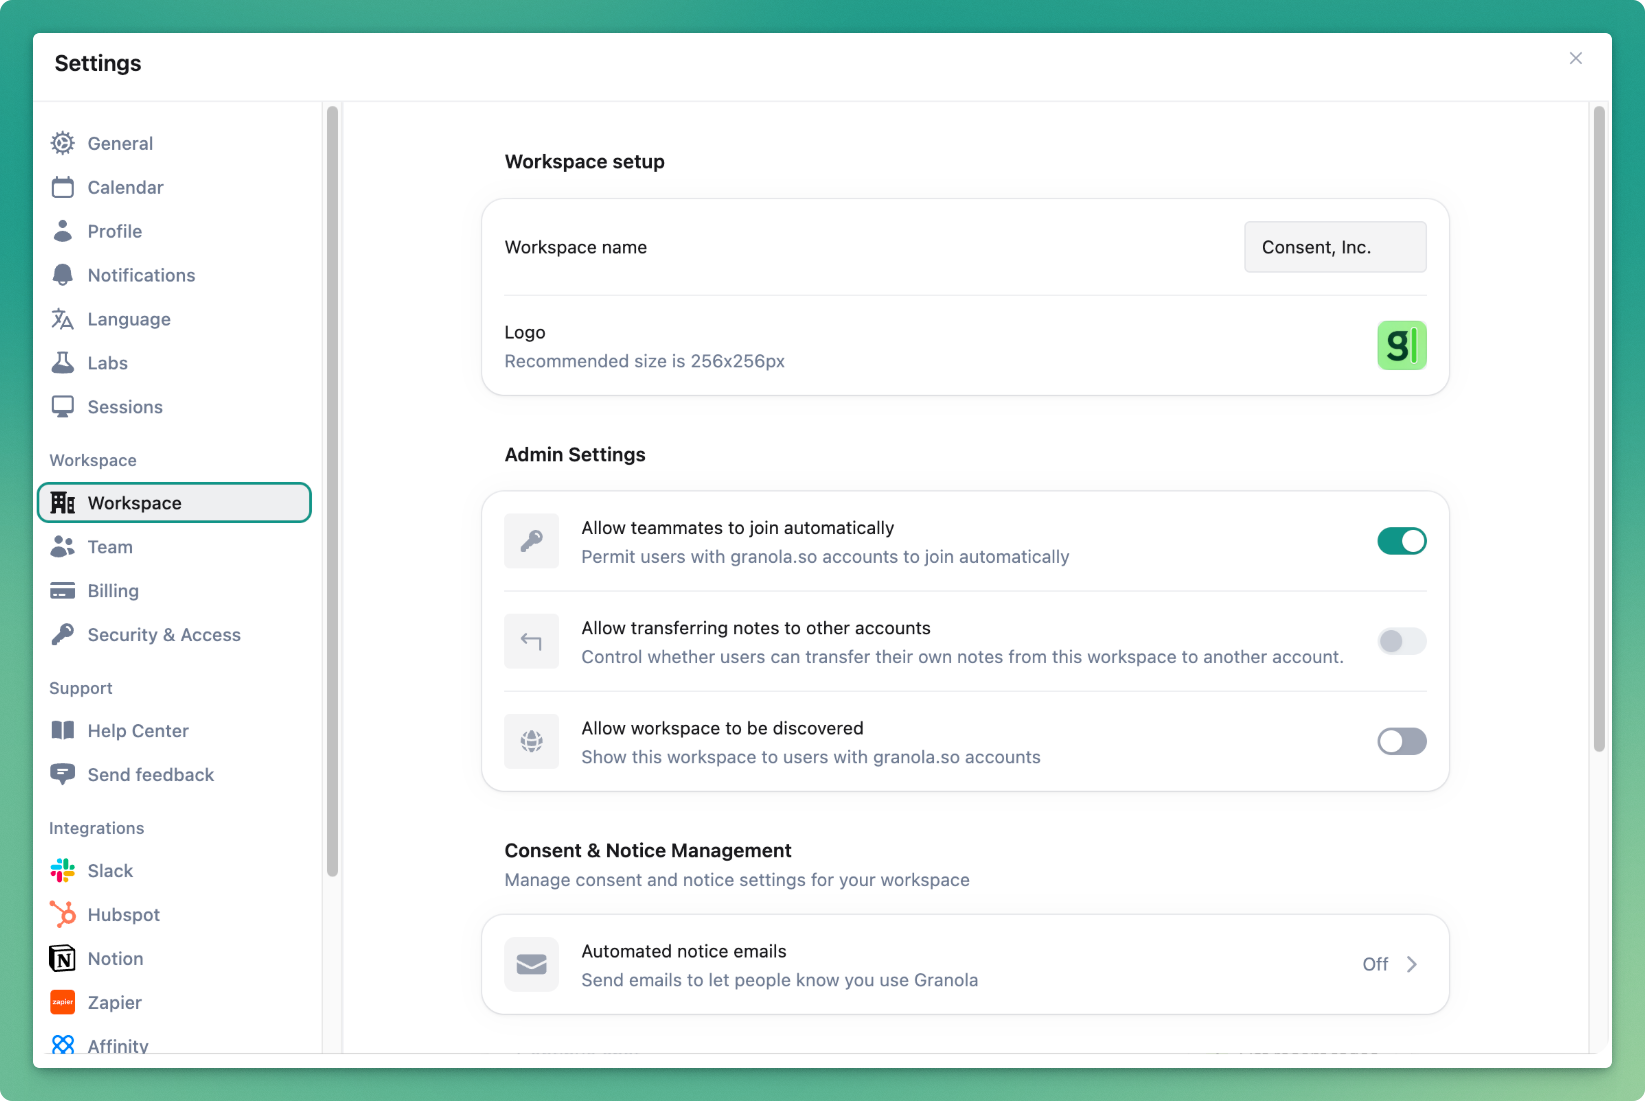Click the sidebar vertical scrollbar
The width and height of the screenshot is (1645, 1101).
[x=332, y=490]
